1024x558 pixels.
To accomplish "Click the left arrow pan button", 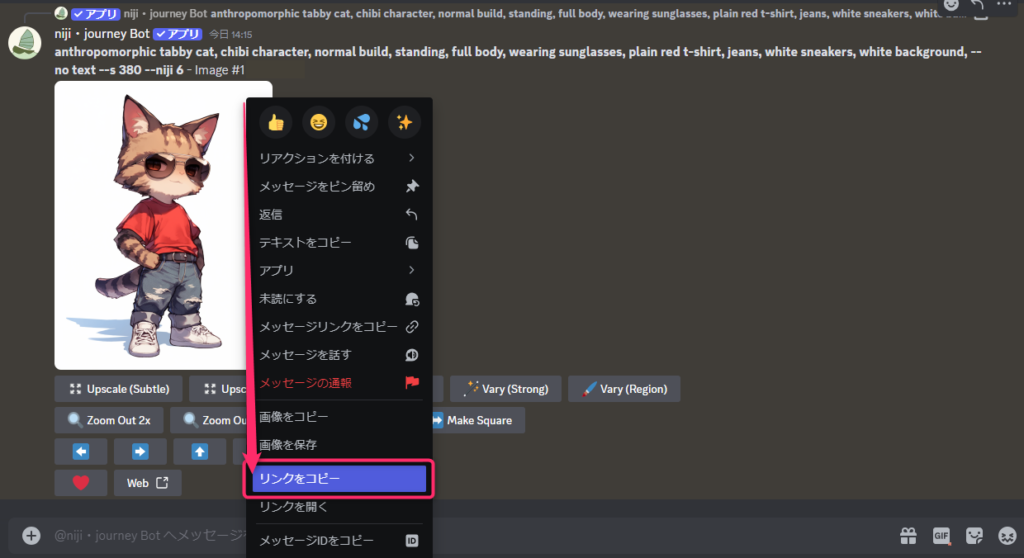I will pyautogui.click(x=81, y=451).
